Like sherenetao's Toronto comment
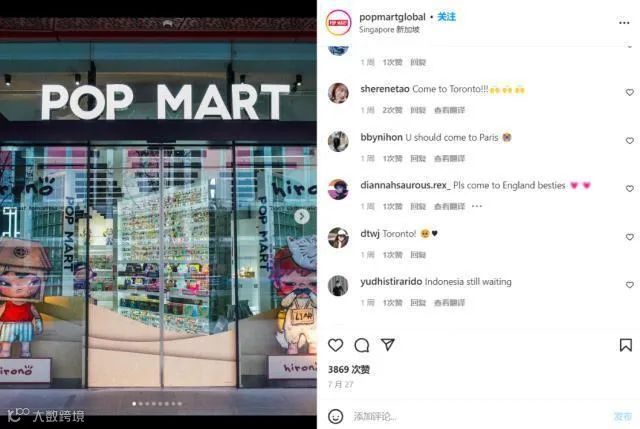This screenshot has height=429, width=640. click(629, 93)
